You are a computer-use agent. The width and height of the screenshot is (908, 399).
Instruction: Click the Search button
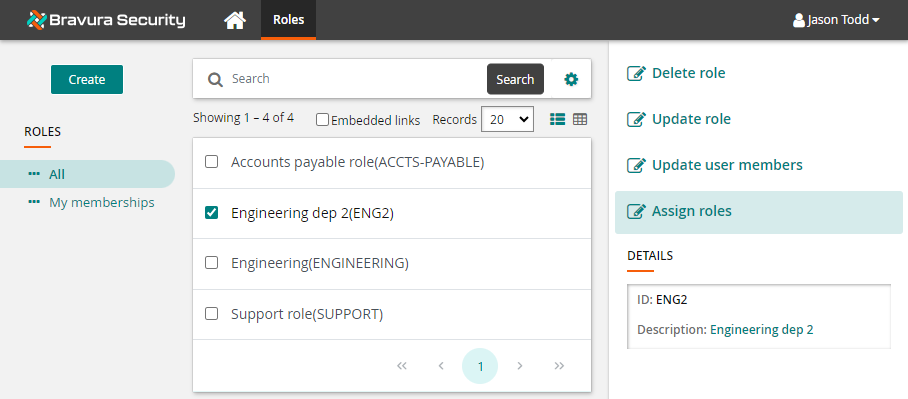coord(515,79)
